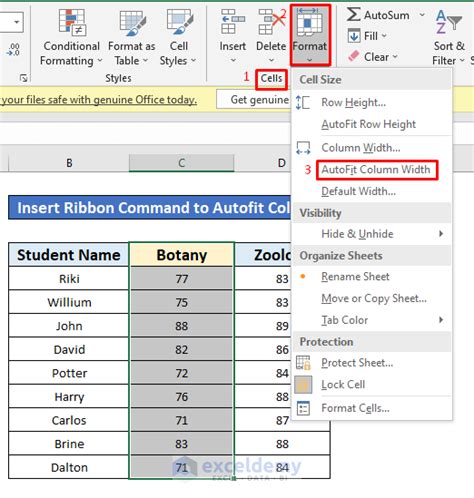Open Hide & Unhide menu entry
This screenshot has width=474, height=498.
pos(372,234)
